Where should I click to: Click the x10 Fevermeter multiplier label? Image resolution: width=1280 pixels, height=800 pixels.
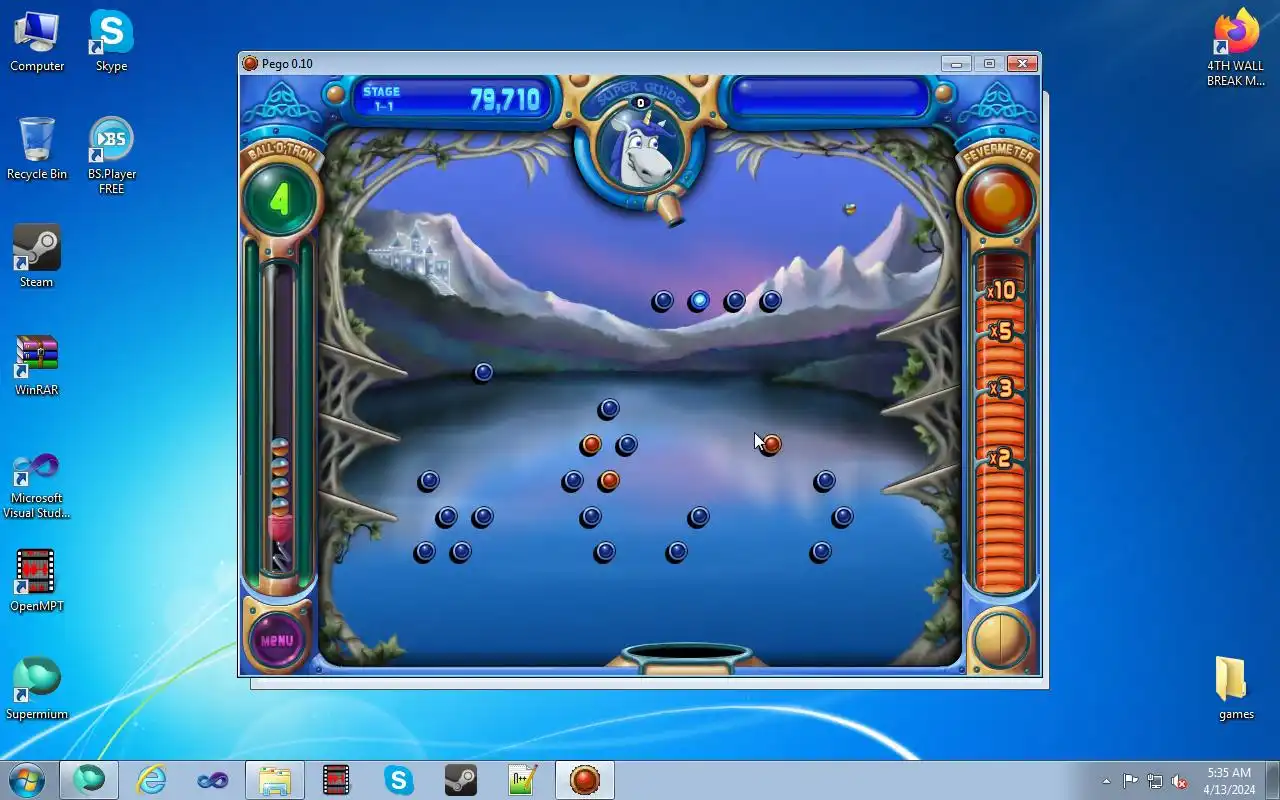click(1000, 291)
